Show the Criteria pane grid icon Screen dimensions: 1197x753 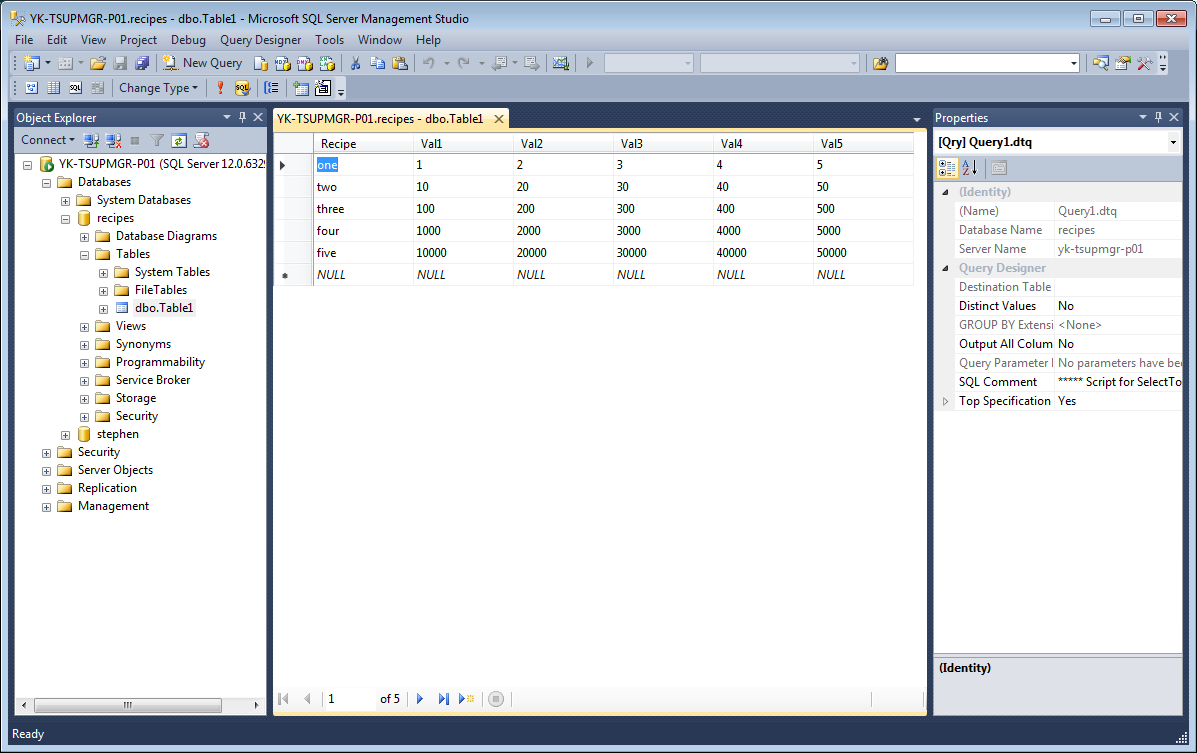(53, 88)
